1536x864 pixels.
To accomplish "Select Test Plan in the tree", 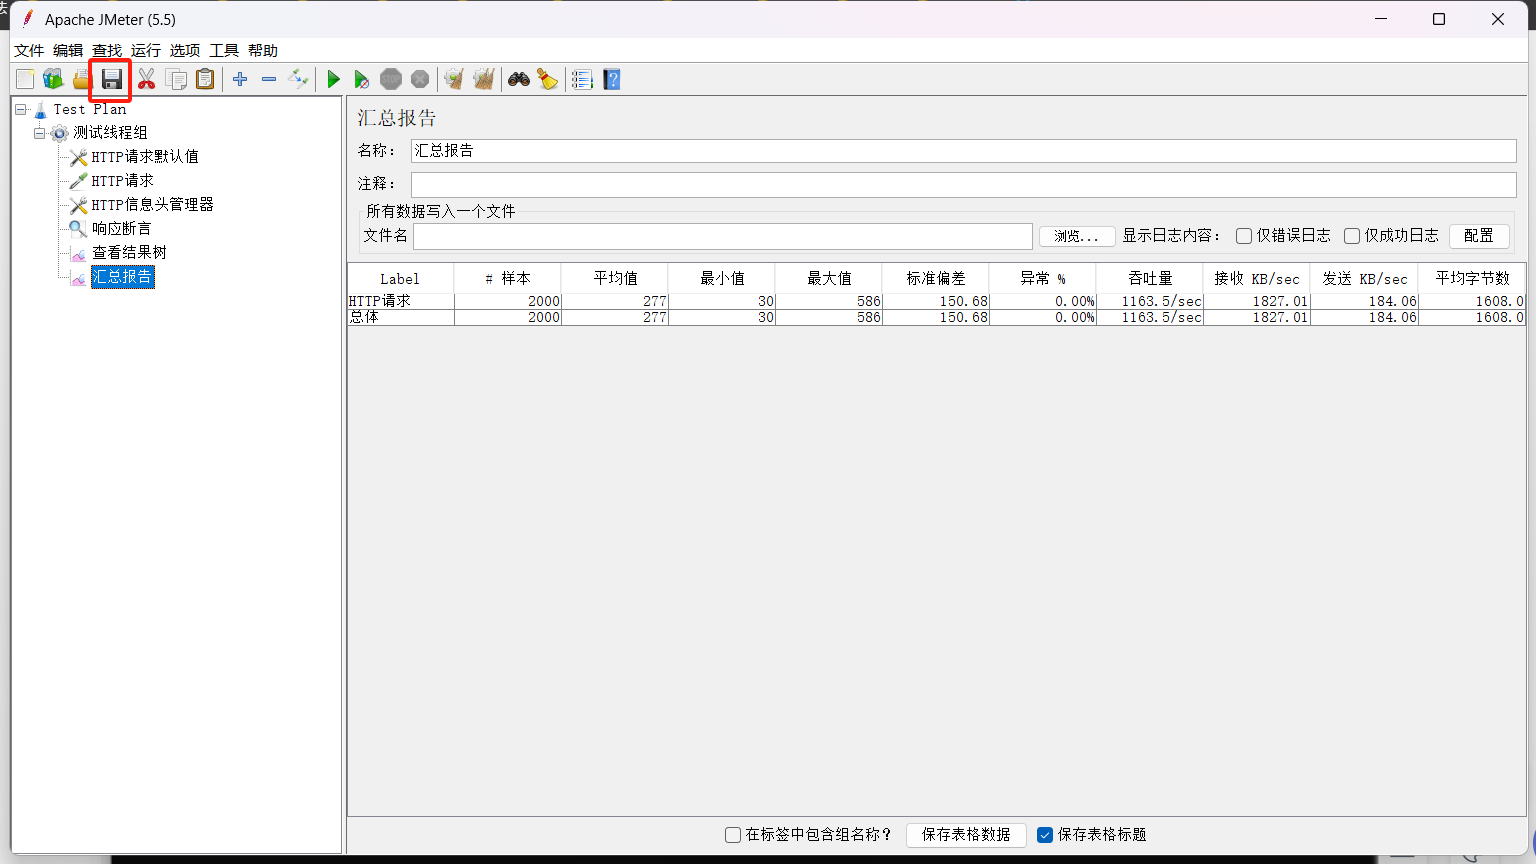I will point(90,109).
